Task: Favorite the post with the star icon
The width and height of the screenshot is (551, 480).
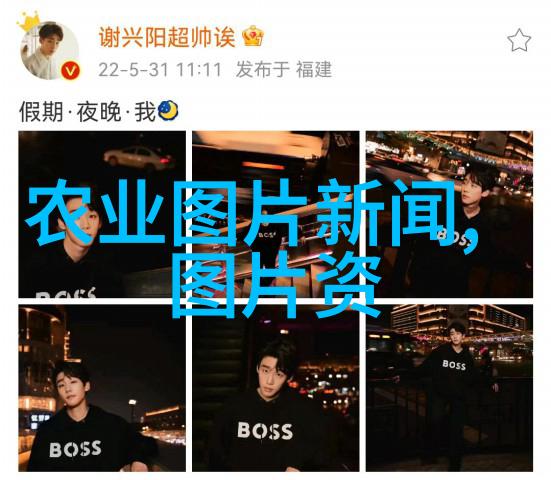Action: pyautogui.click(x=519, y=40)
